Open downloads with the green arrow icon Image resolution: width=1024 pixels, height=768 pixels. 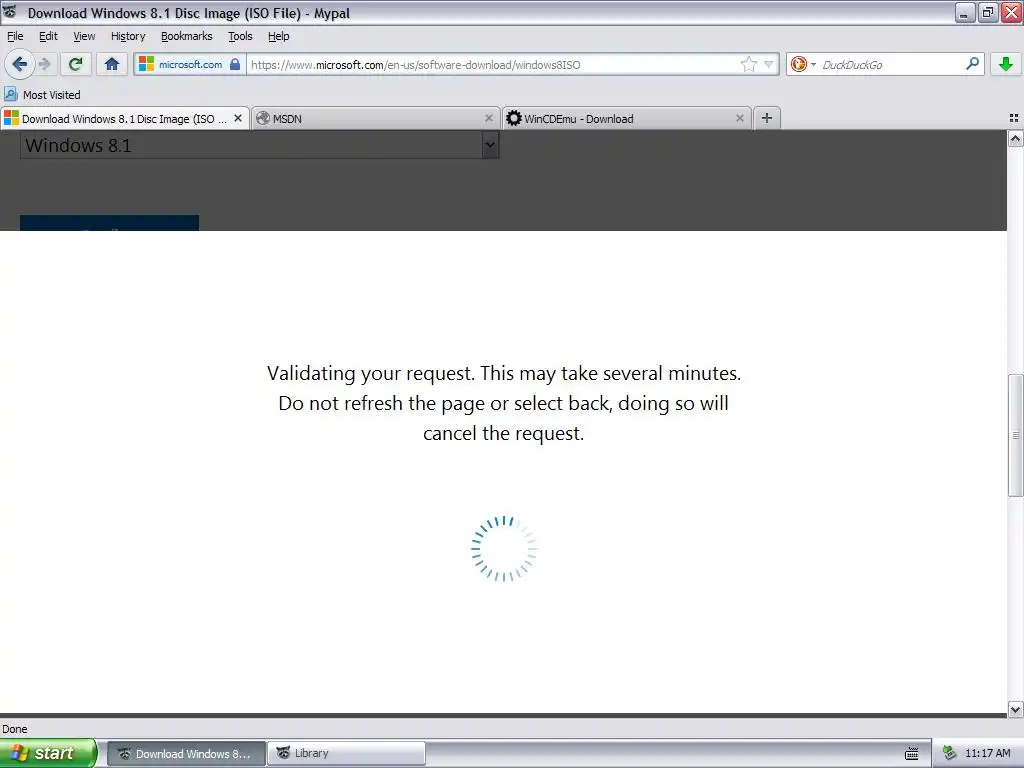coord(1006,64)
